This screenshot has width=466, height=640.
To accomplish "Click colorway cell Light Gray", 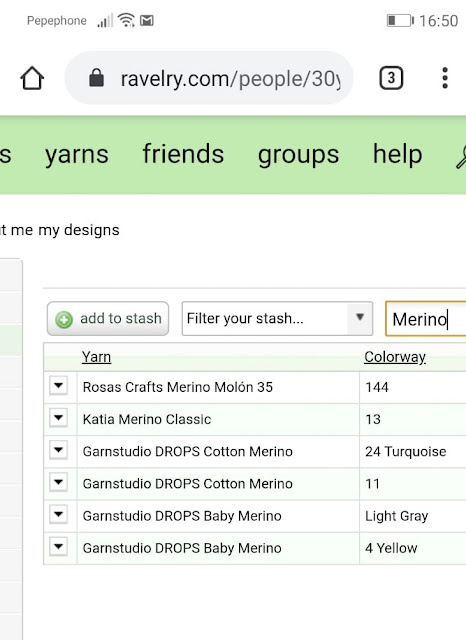I will [x=413, y=516].
